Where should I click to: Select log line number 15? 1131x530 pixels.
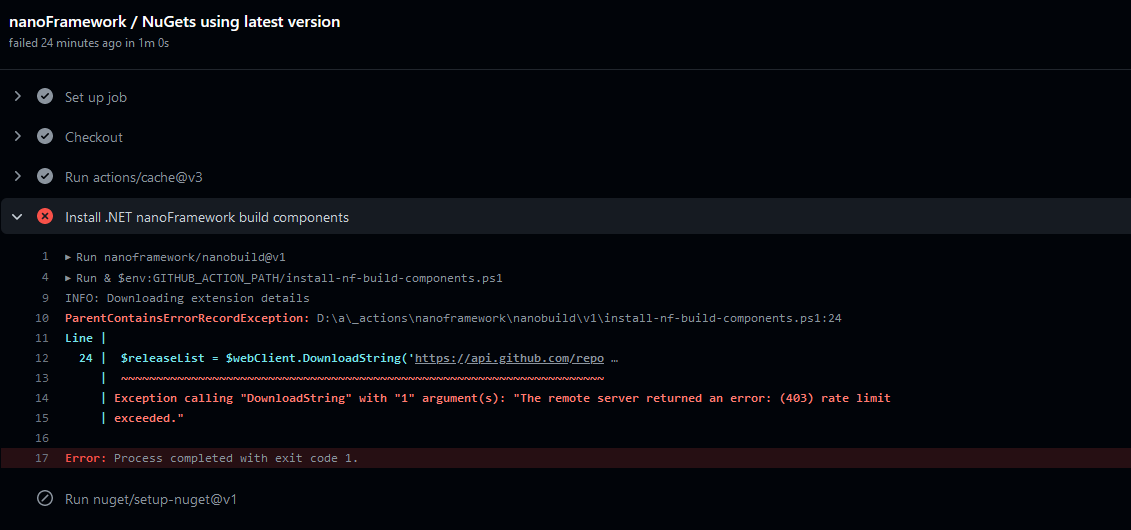(42, 418)
